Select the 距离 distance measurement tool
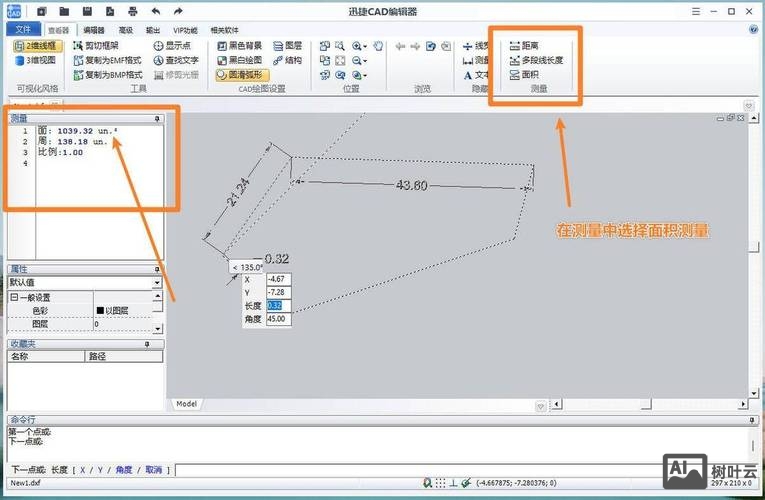The height and width of the screenshot is (500, 765). point(524,46)
